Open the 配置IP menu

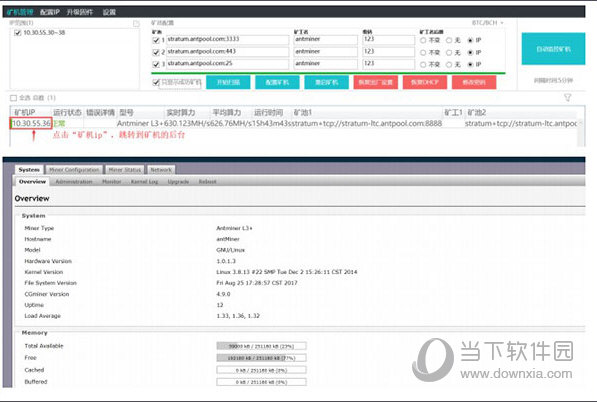(49, 12)
